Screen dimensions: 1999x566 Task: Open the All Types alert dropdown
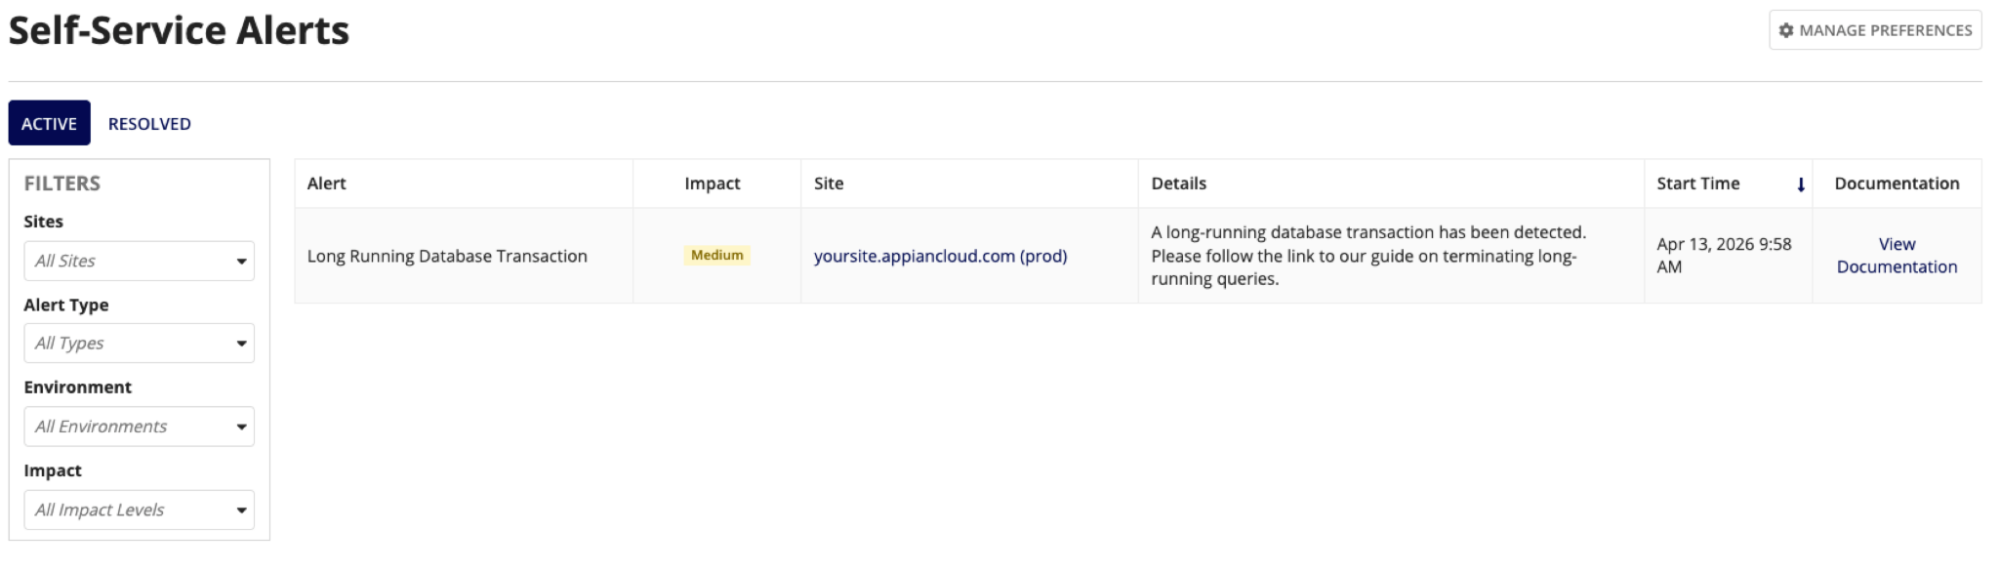coord(139,343)
